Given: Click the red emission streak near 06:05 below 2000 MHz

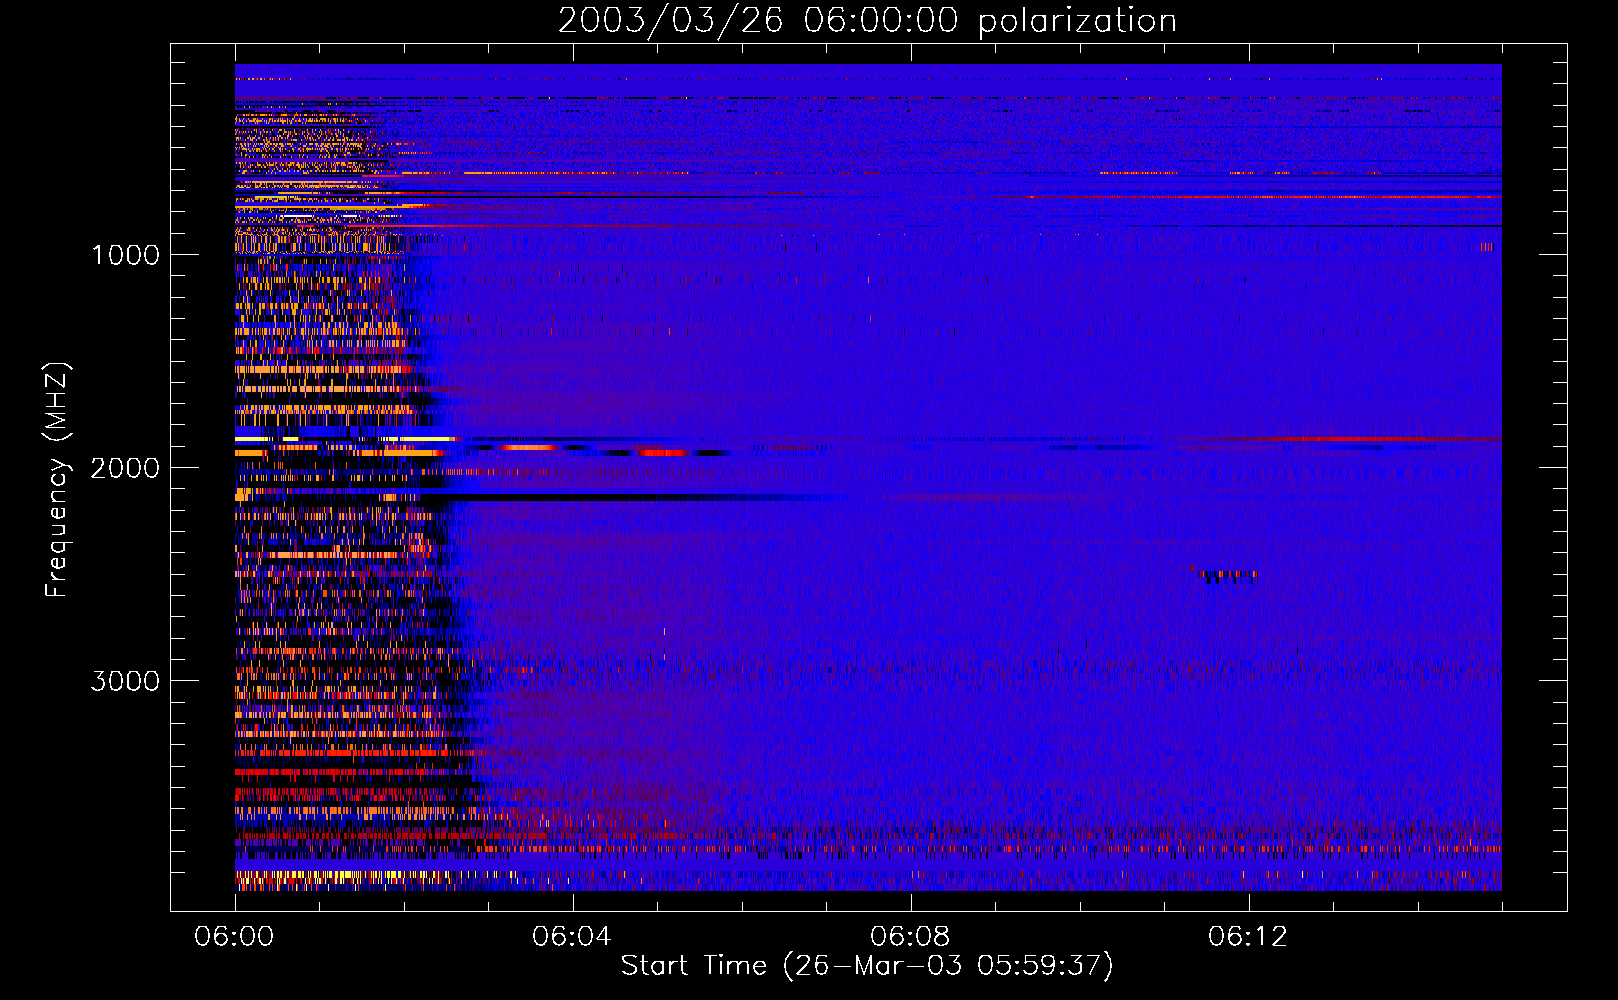Looking at the screenshot, I should pos(662,452).
